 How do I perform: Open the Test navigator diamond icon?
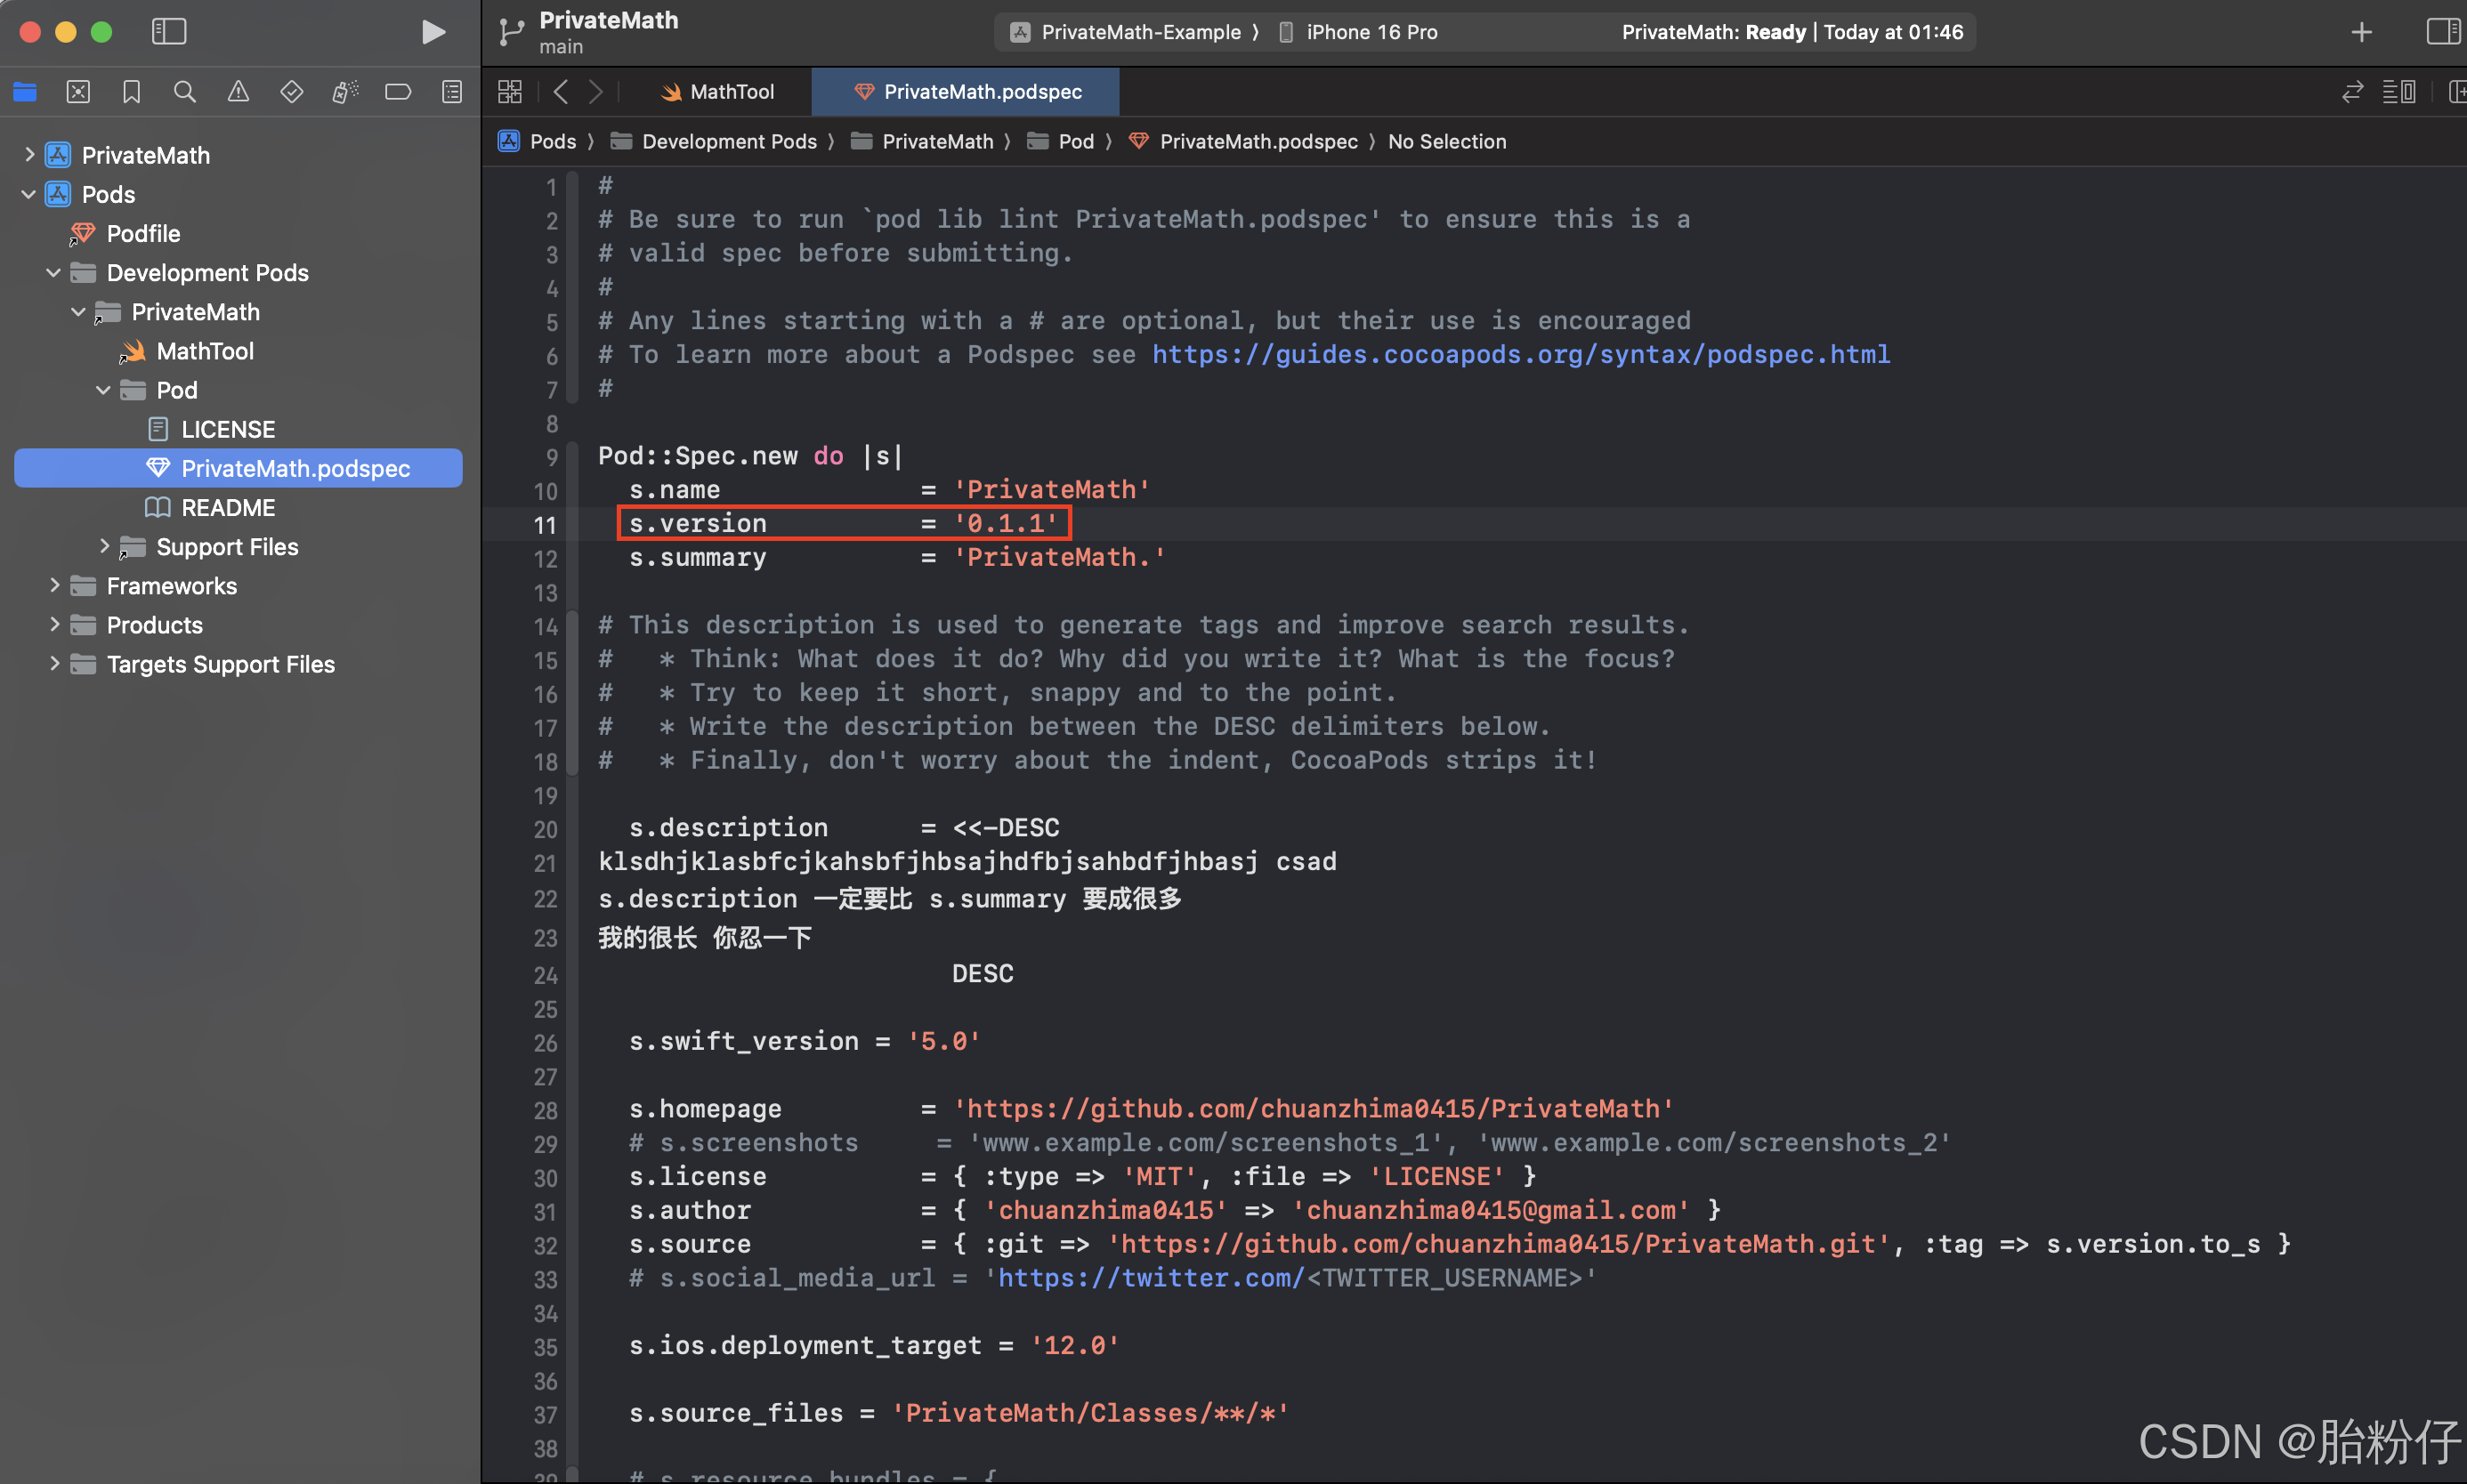click(291, 92)
